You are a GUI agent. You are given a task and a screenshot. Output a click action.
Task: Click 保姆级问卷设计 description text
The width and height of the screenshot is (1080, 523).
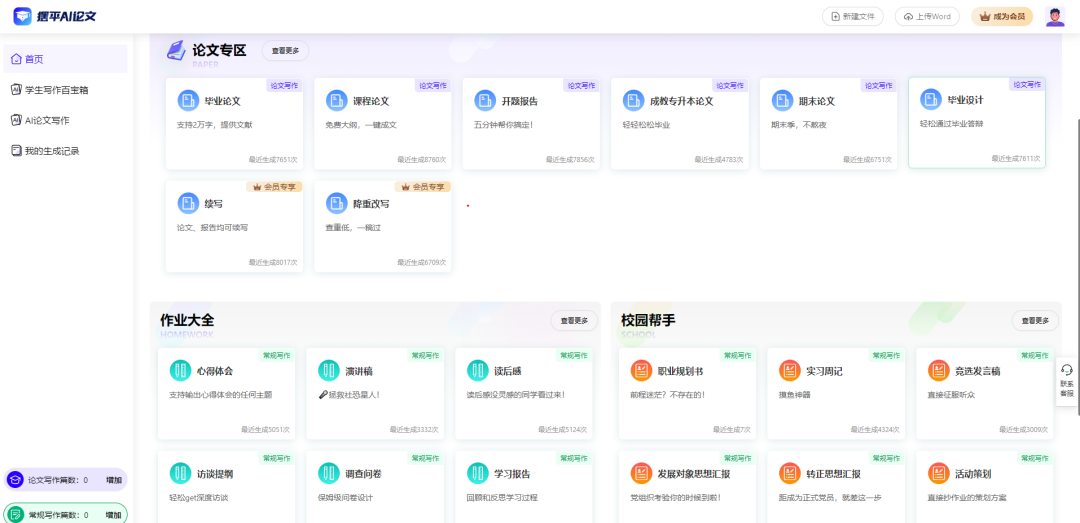pos(345,498)
